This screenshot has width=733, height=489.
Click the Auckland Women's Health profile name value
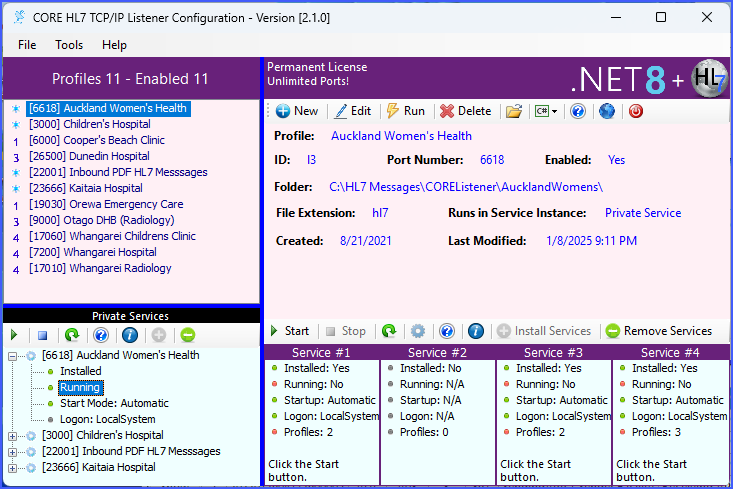tap(401, 136)
